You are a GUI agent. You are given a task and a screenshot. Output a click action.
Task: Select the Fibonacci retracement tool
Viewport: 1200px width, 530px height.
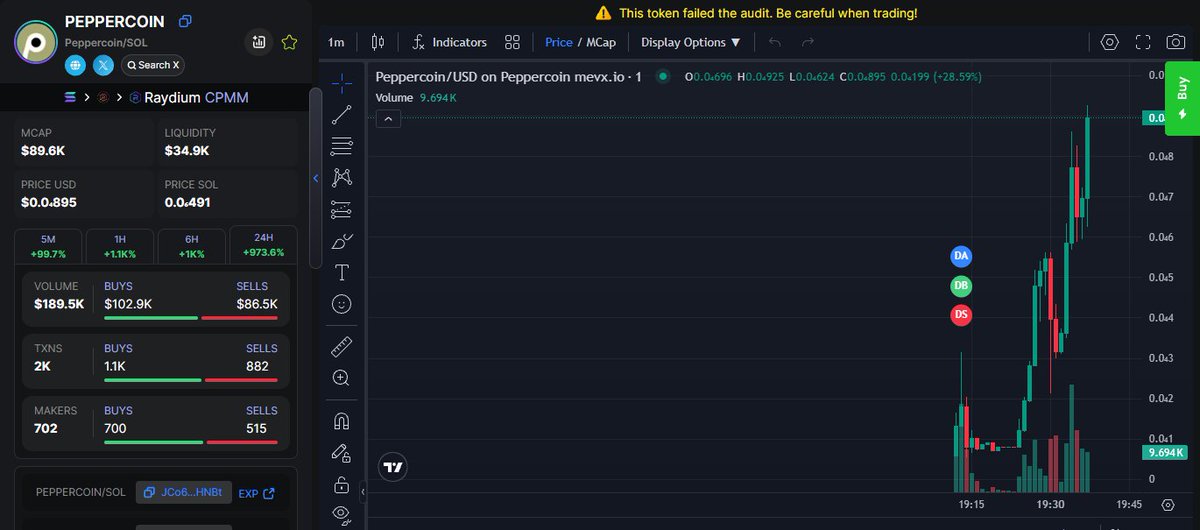[x=341, y=145]
